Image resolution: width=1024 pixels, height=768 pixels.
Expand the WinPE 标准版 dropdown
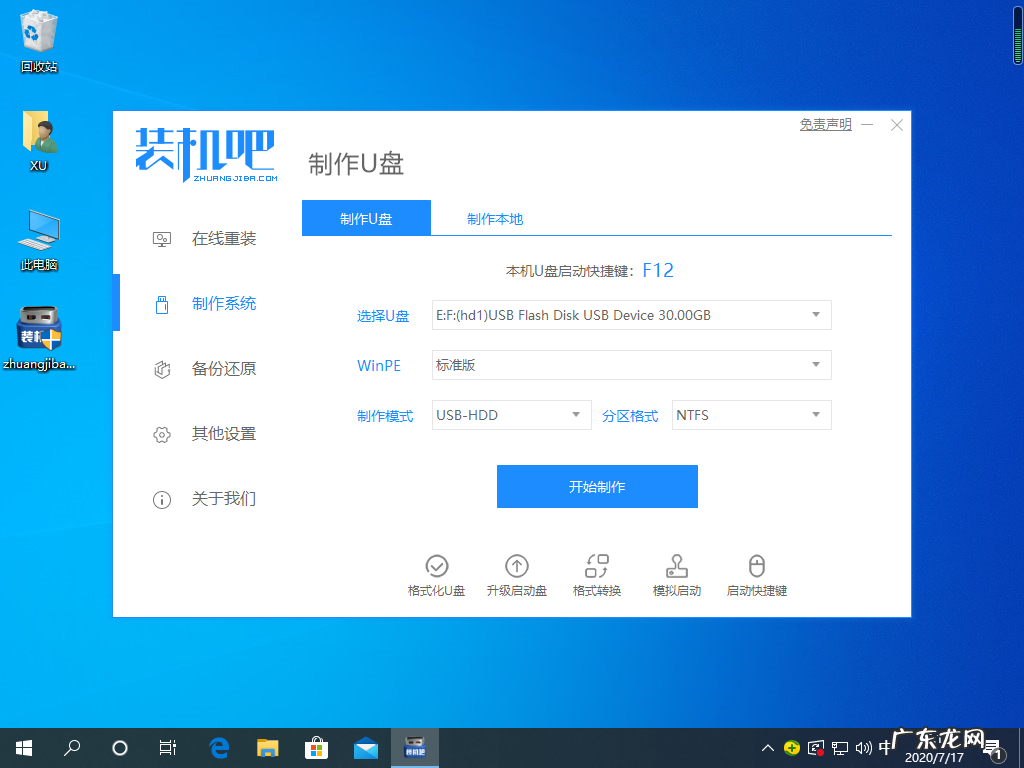(631, 365)
